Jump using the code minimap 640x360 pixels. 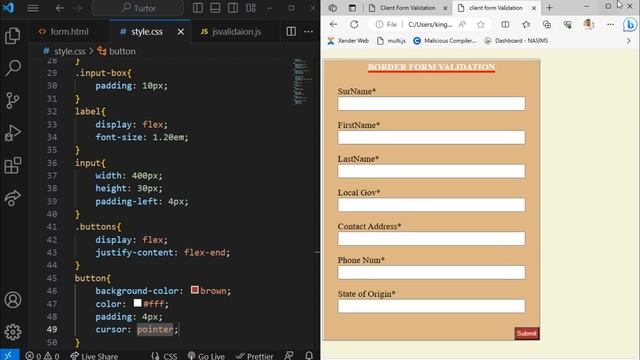tap(302, 82)
